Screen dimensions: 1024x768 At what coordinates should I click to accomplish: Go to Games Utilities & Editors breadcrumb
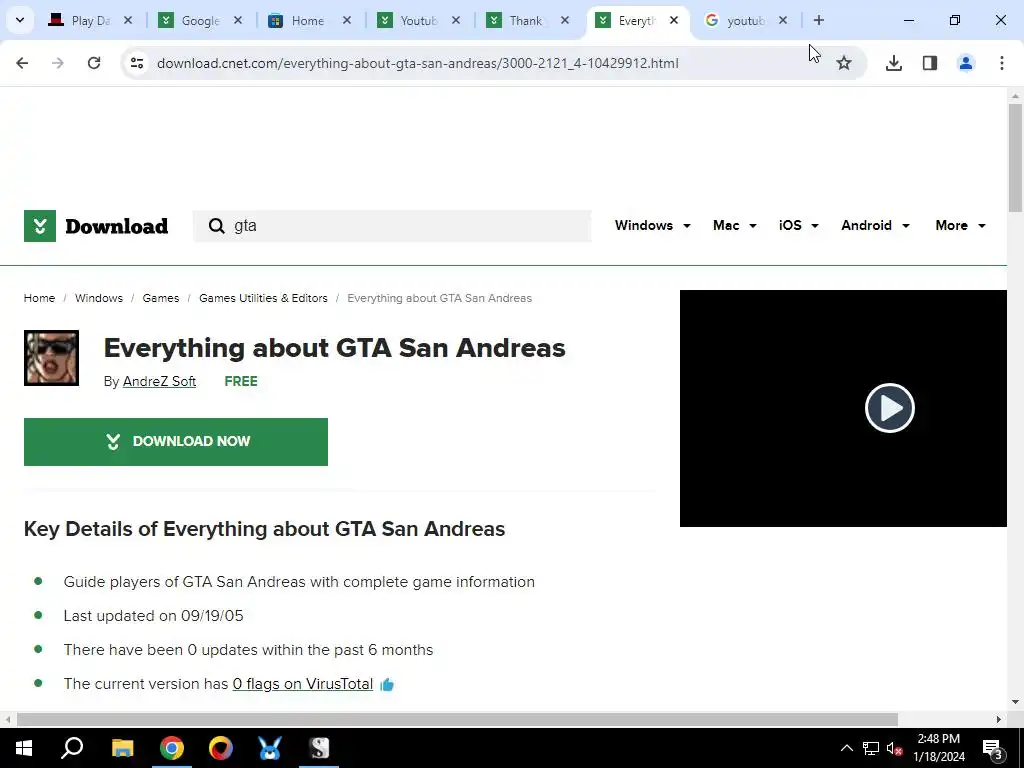[263, 298]
